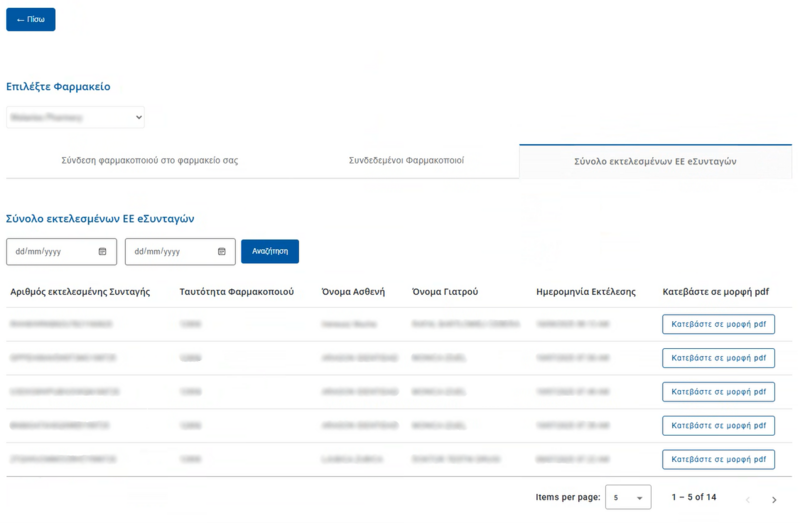Click the Ταυτότητα Φαρμακοποιού column header
Screen dimensions: 800x523
(x=237, y=292)
